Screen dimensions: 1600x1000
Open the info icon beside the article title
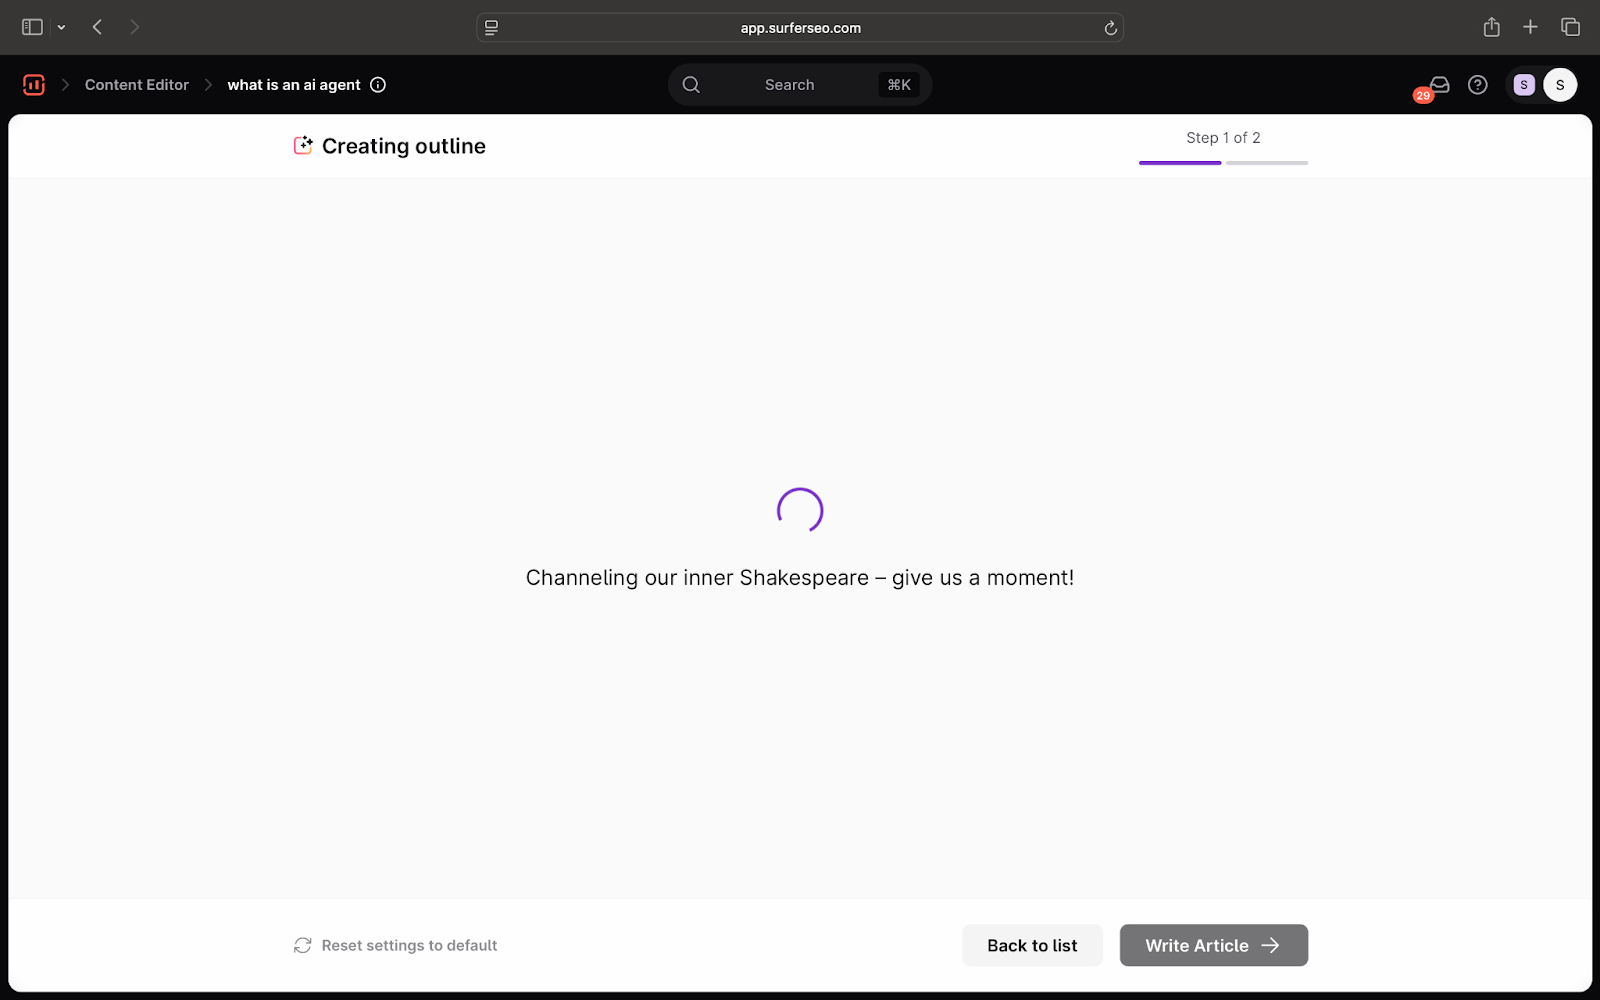(x=378, y=85)
